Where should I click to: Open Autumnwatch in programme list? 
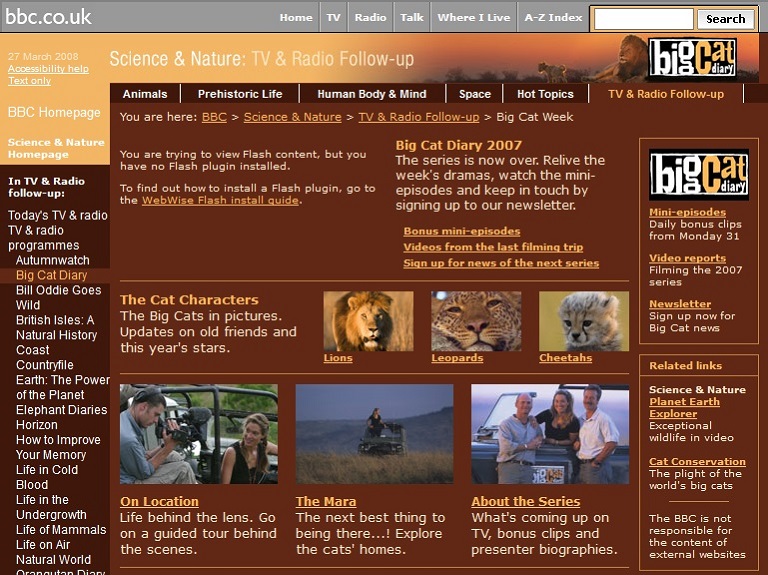[x=53, y=260]
